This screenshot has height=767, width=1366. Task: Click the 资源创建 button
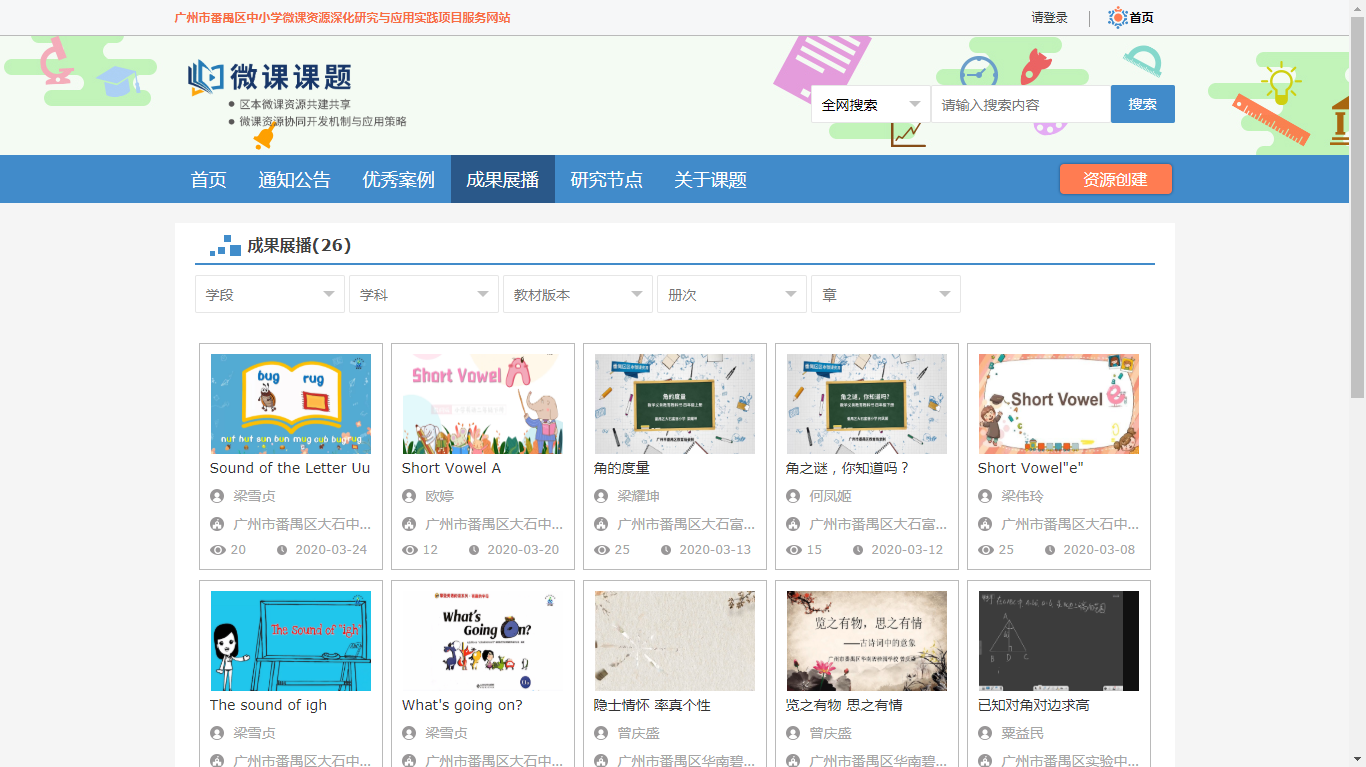click(x=1116, y=179)
